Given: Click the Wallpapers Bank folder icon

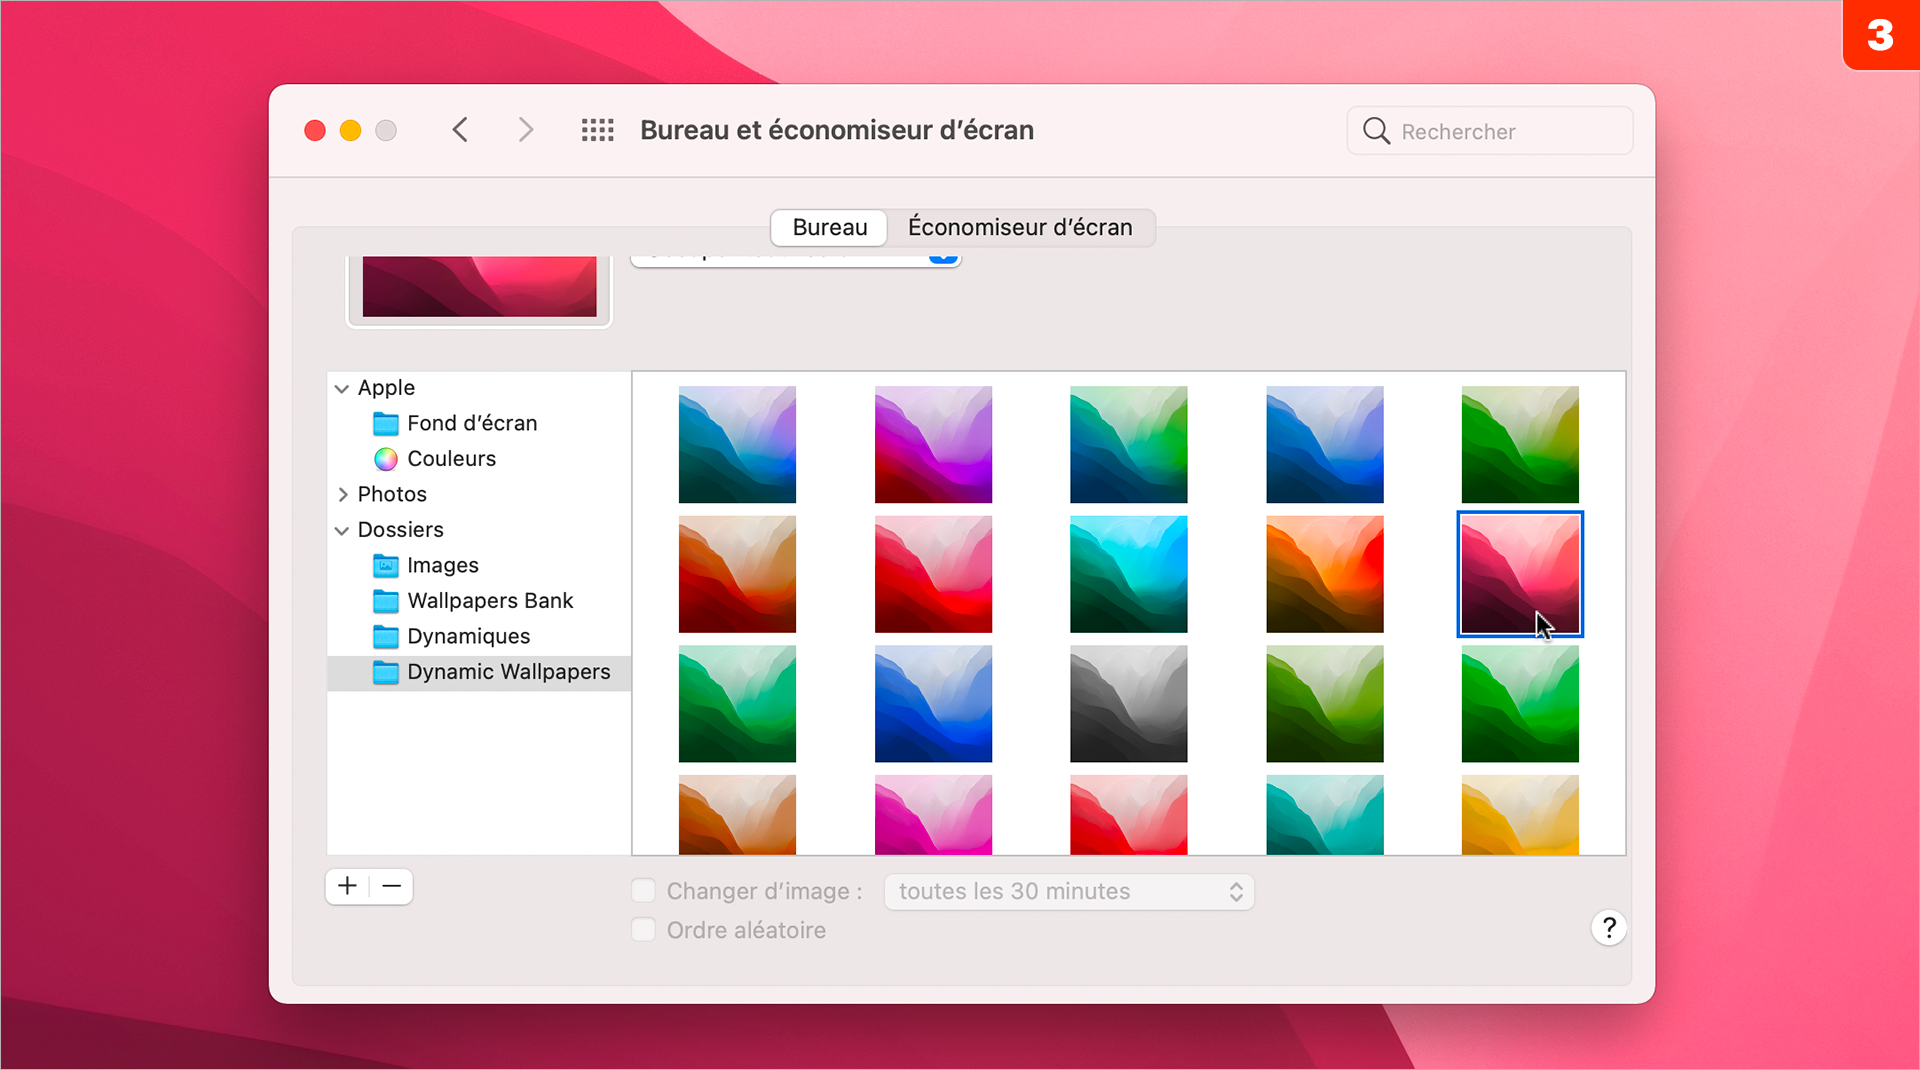Looking at the screenshot, I should tap(386, 601).
